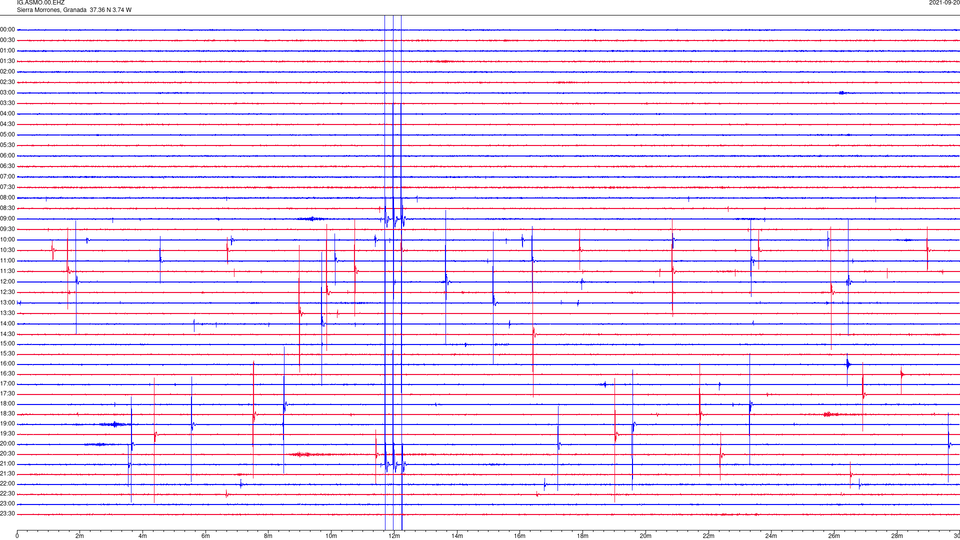This screenshot has height=540, width=960.
Task: Select the 16m mark on the minute axis
Action: (519, 536)
